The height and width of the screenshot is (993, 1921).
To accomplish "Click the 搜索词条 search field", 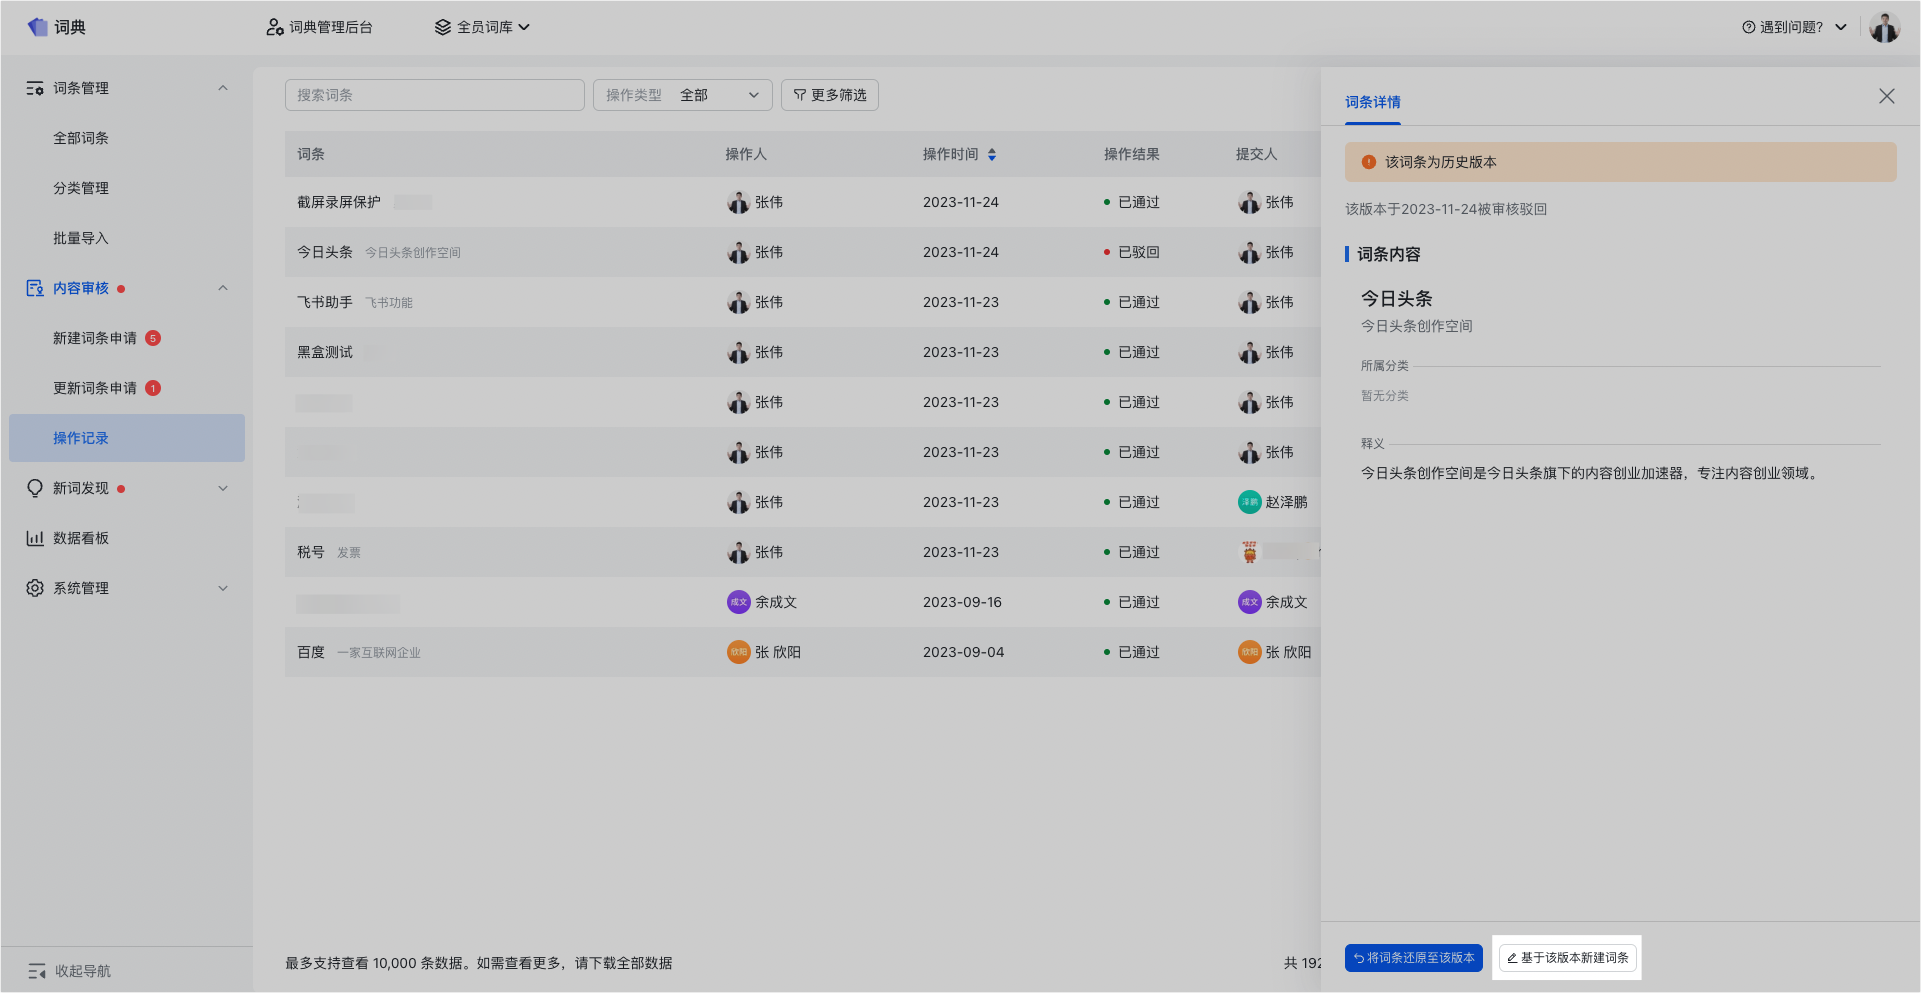I will coord(435,95).
